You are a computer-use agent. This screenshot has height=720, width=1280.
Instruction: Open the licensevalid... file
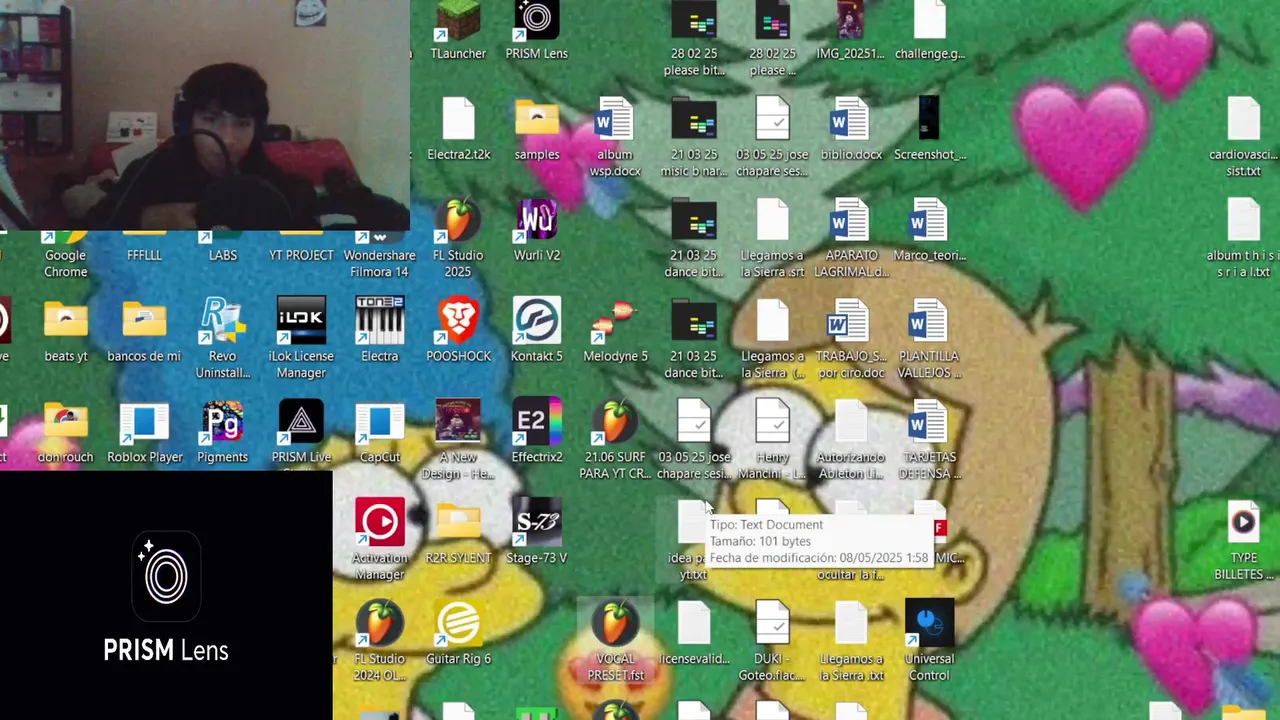point(694,634)
